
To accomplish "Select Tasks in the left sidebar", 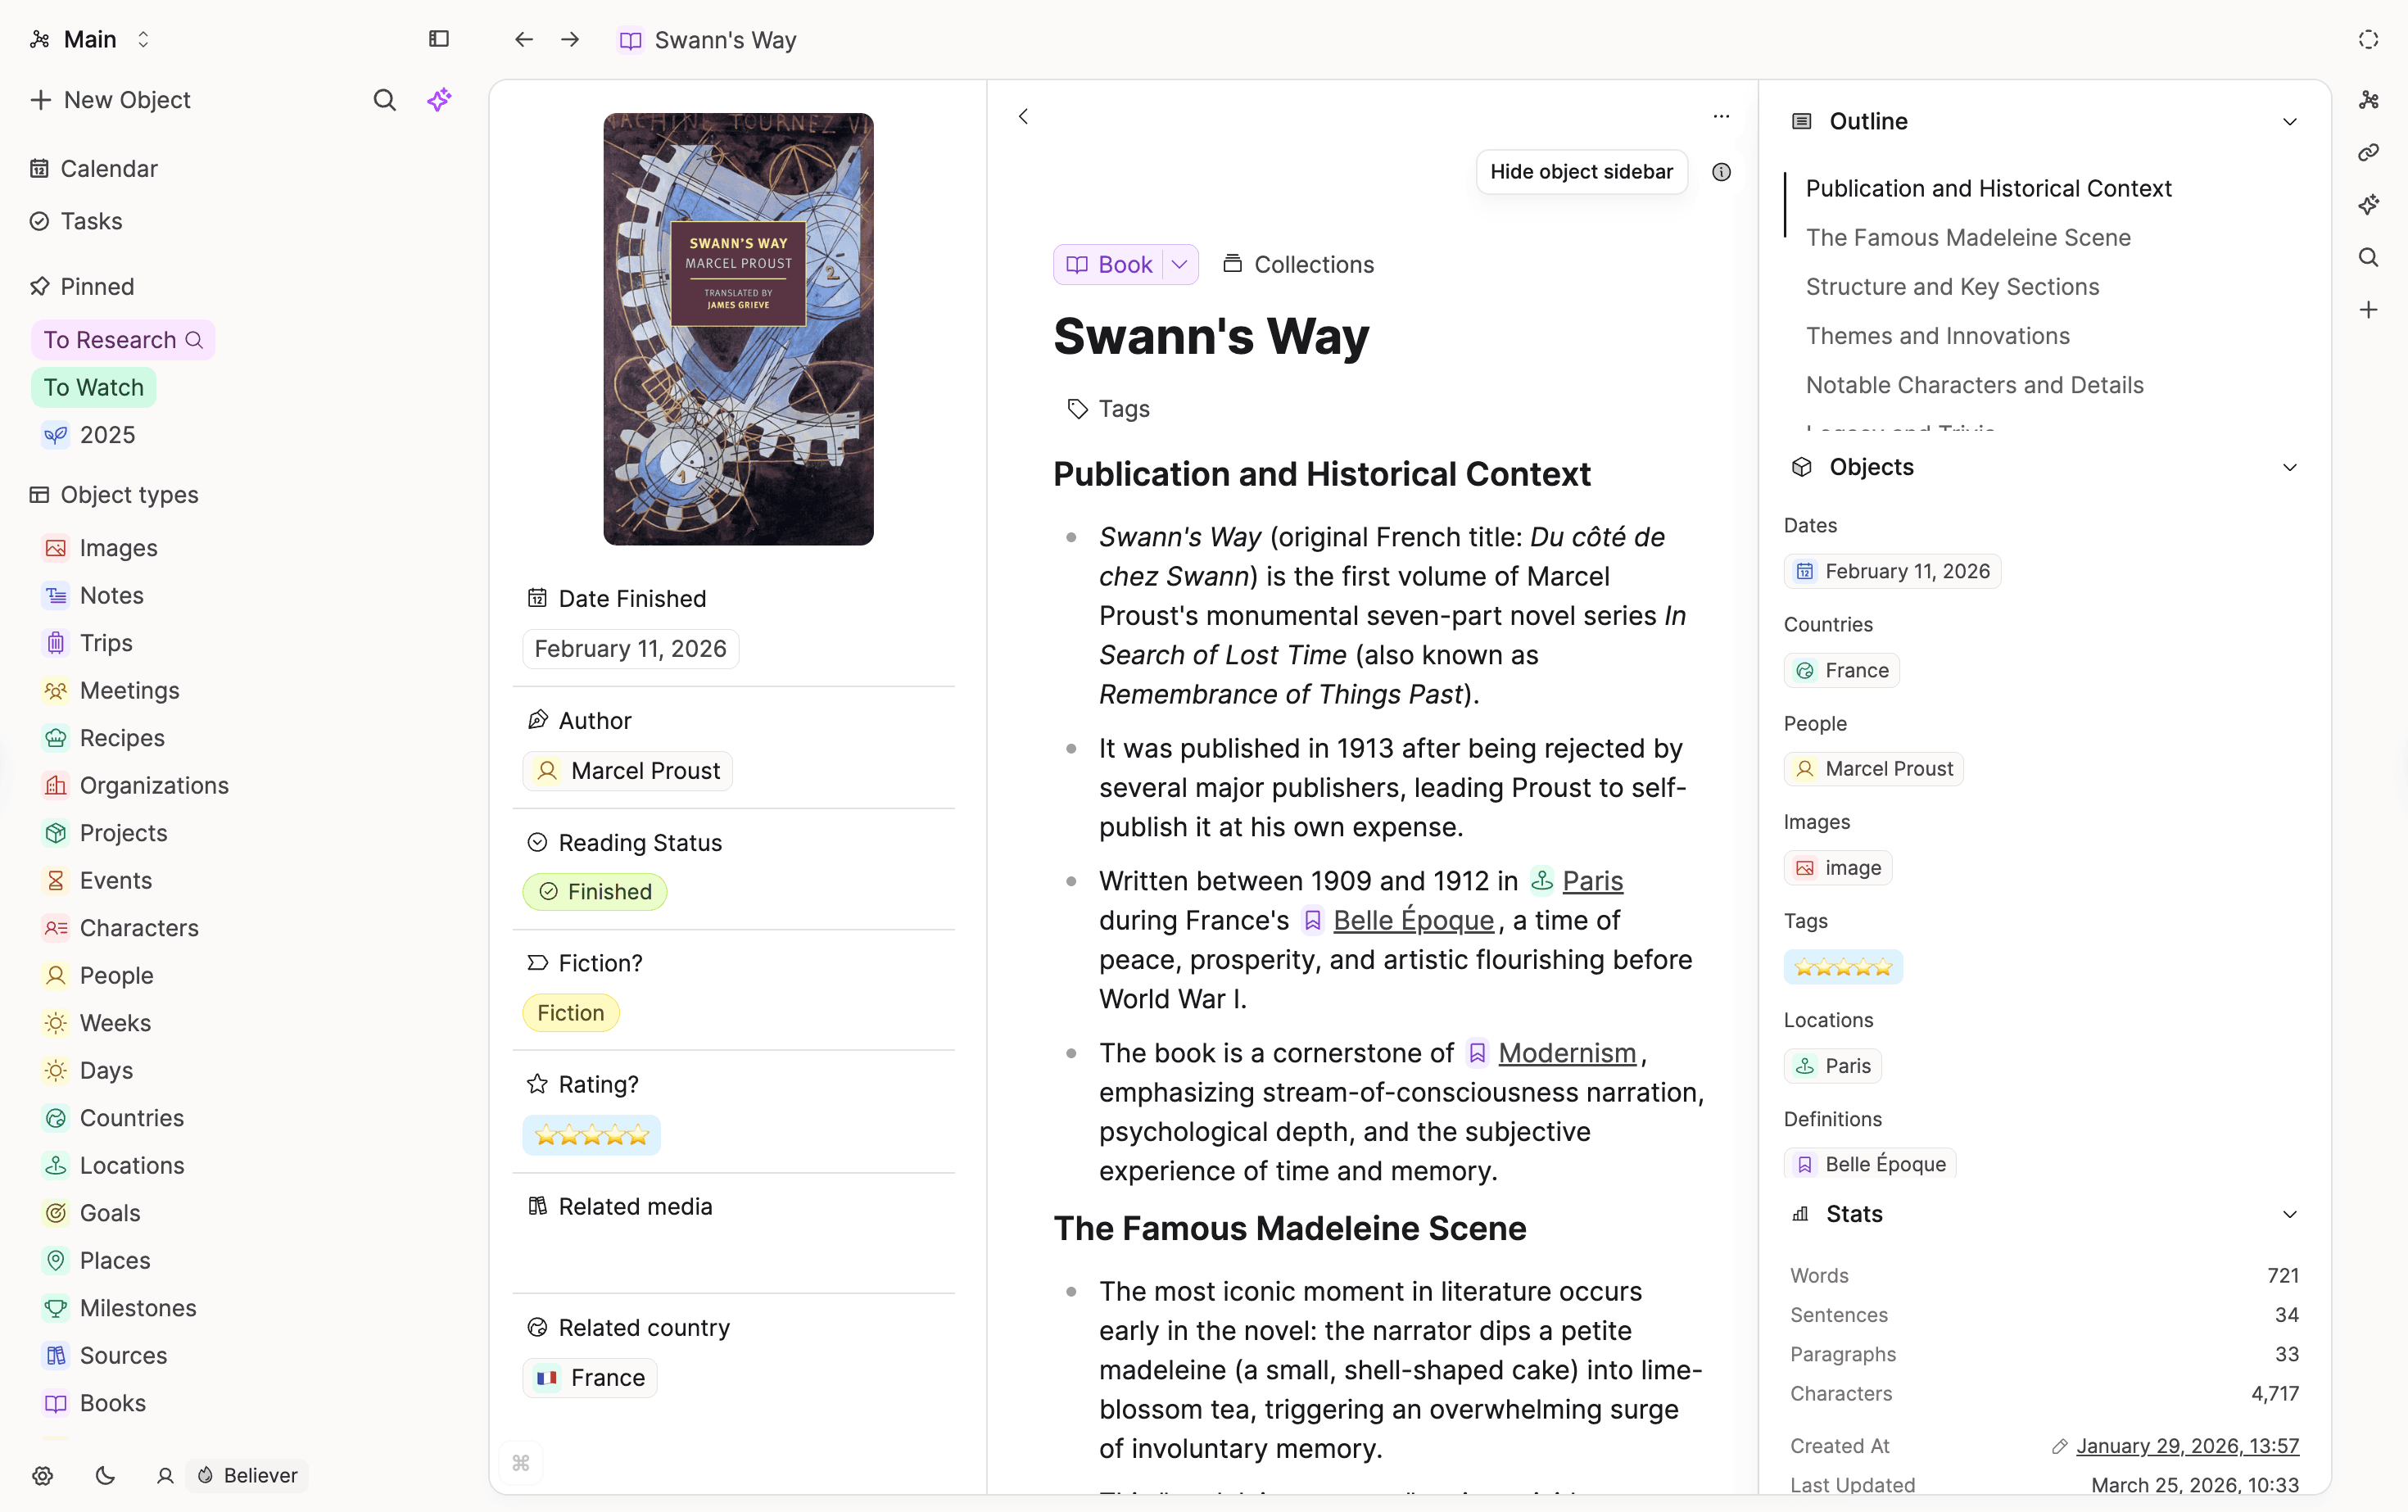I will [x=92, y=221].
